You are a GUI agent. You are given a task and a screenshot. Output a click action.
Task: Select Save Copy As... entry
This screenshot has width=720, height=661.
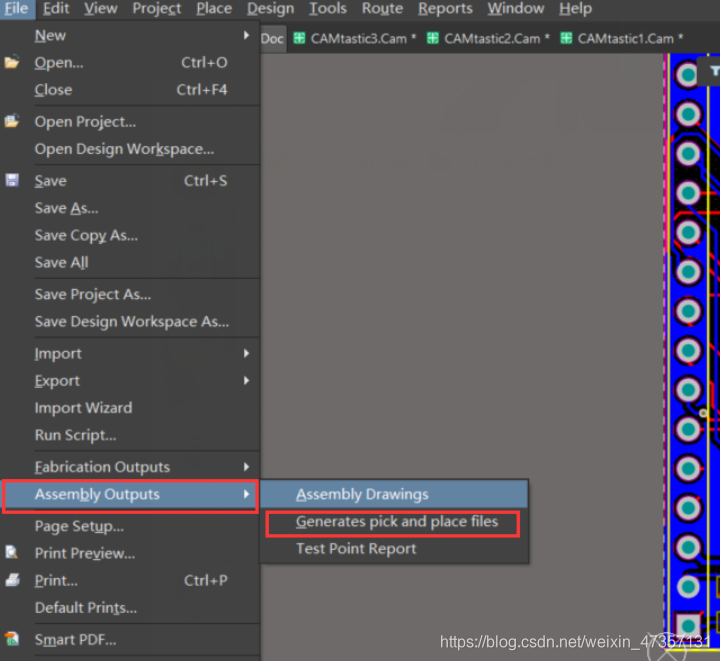tap(130, 235)
